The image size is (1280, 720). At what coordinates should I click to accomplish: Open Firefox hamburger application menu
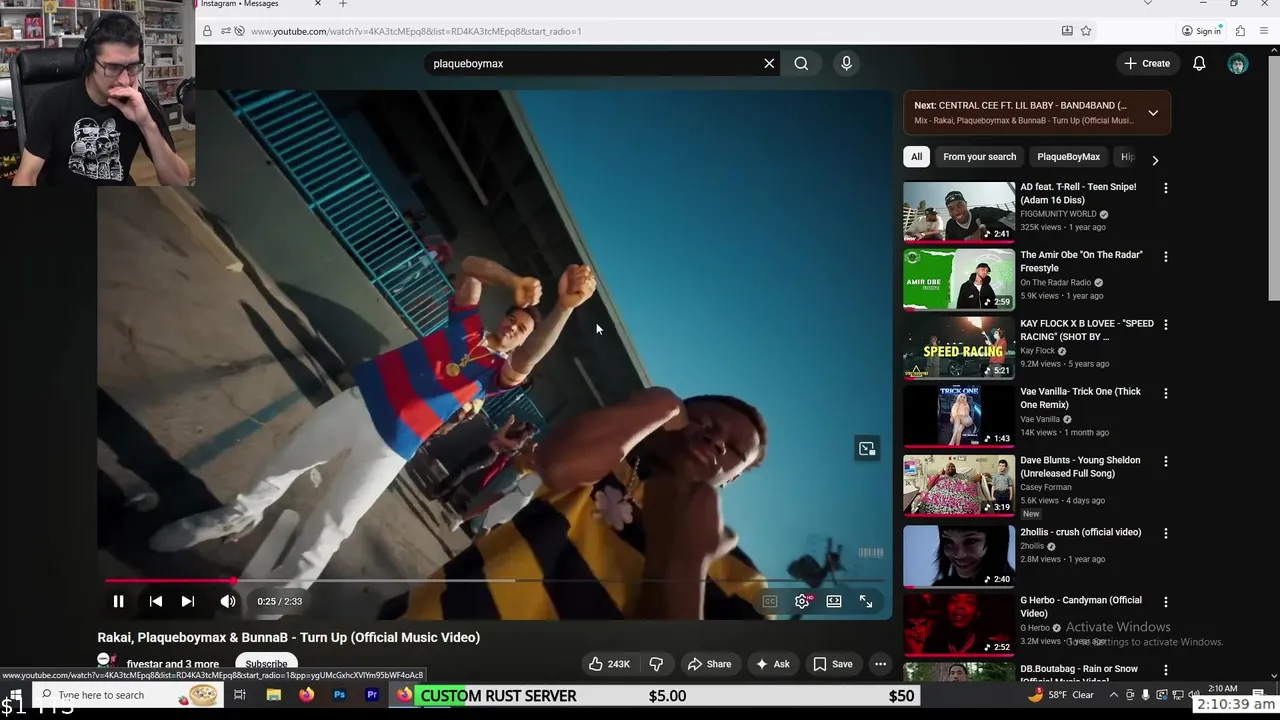[x=1264, y=31]
